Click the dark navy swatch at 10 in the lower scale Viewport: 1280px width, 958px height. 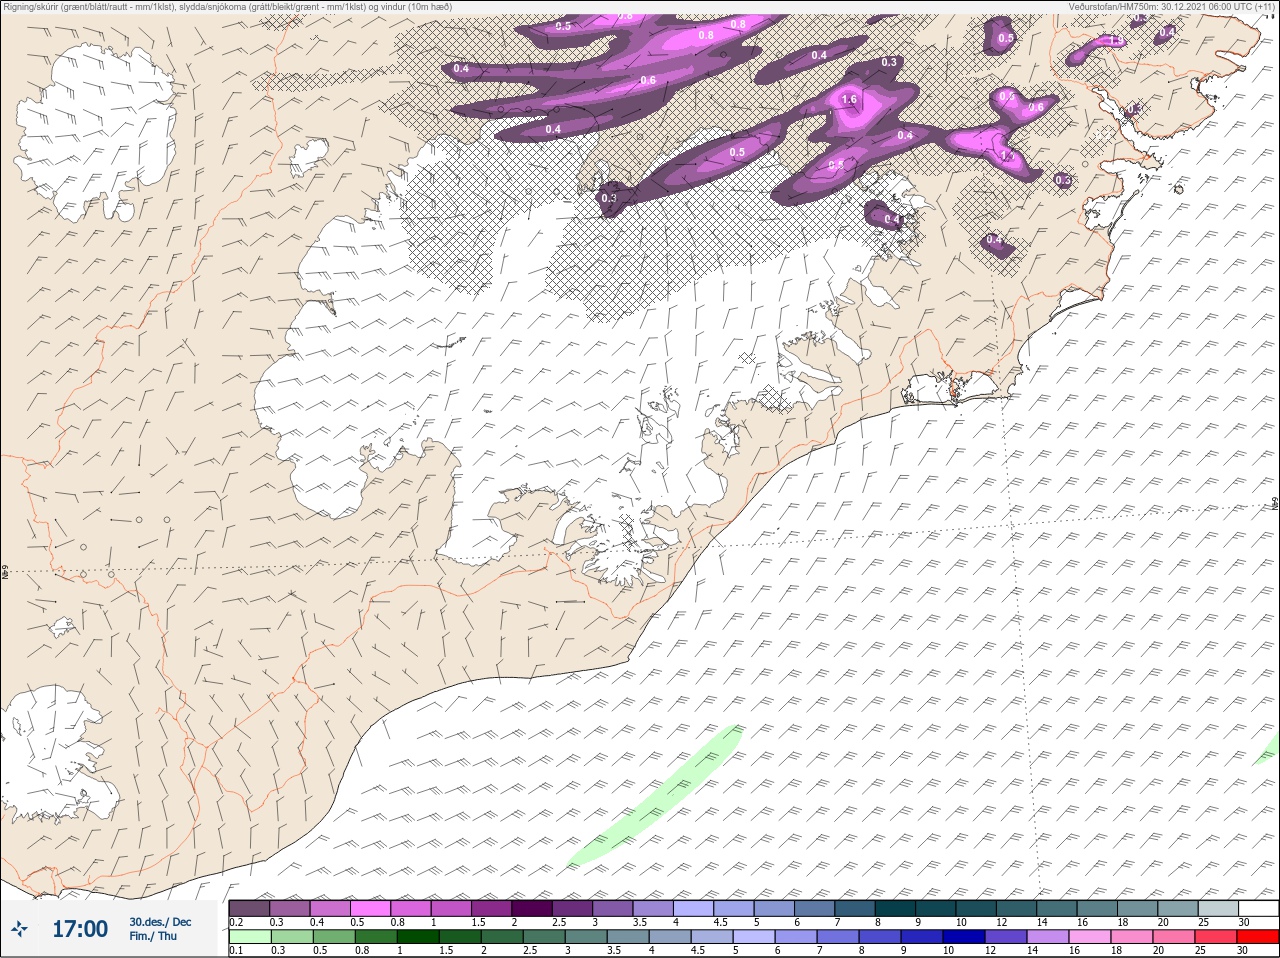click(x=963, y=937)
